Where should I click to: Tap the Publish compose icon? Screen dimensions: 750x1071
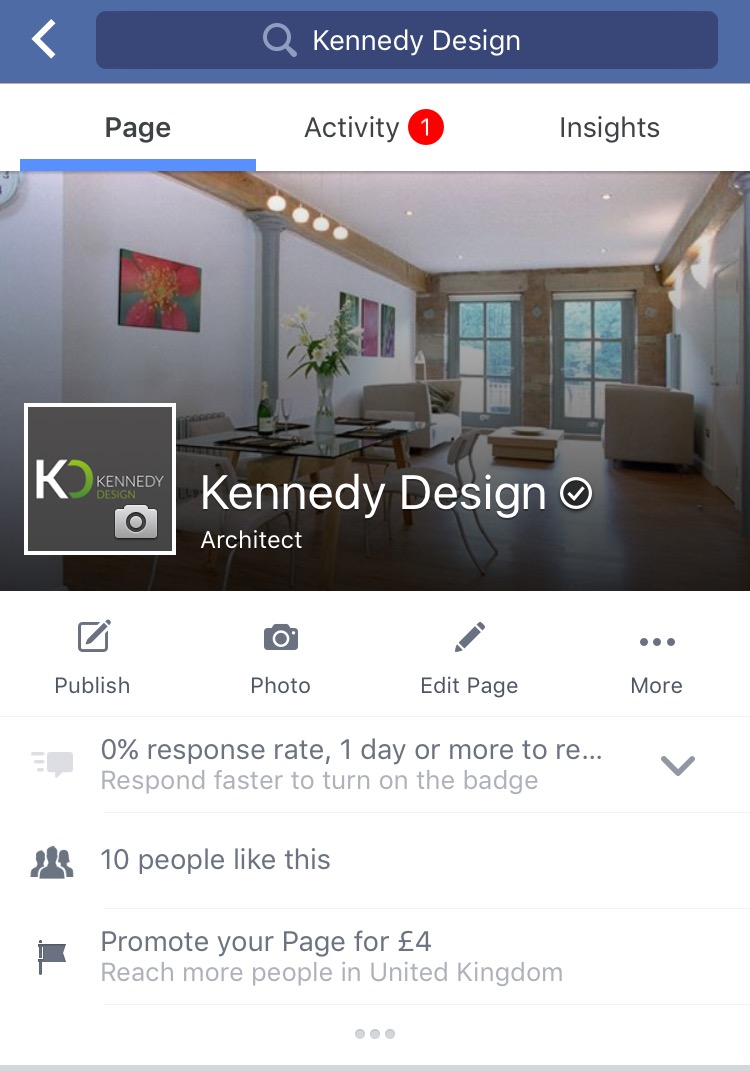94,637
